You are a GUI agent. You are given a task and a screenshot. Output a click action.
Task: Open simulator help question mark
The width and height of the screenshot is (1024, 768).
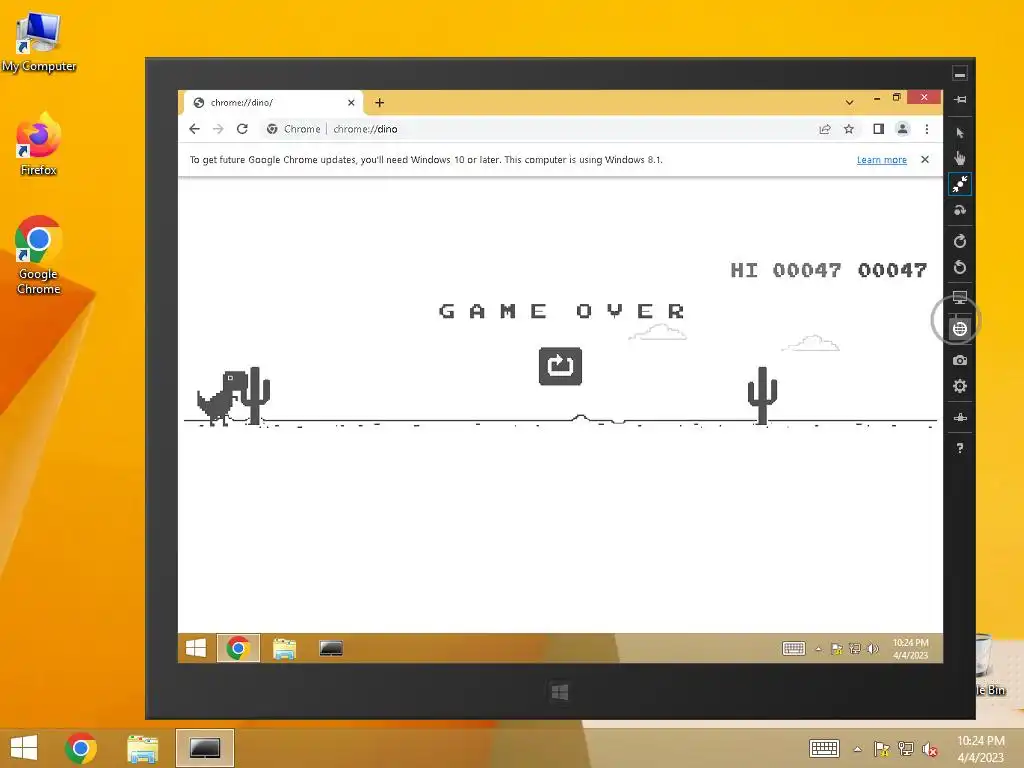pos(959,448)
